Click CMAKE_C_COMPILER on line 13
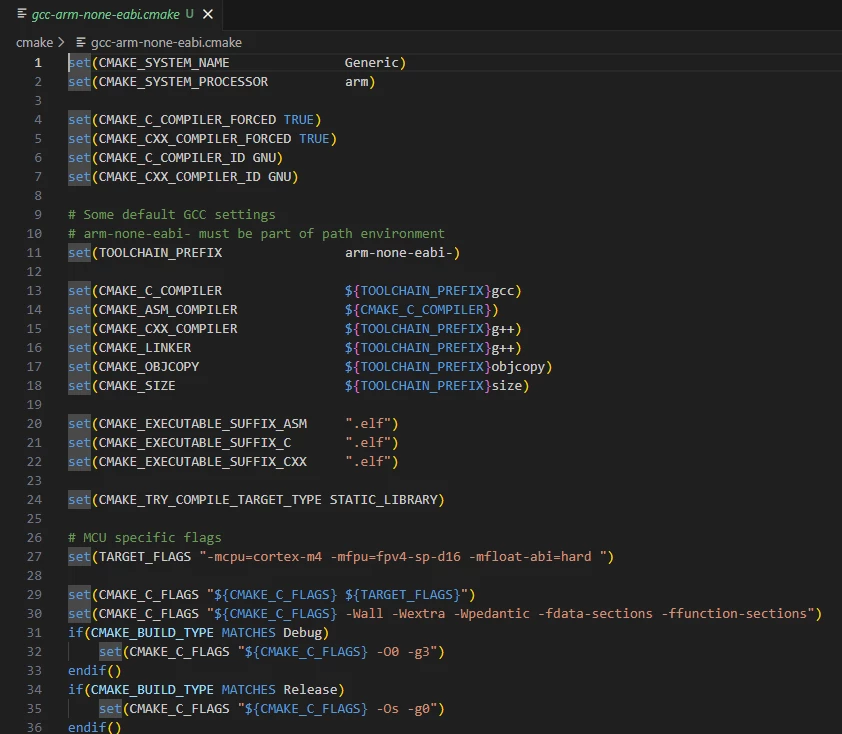The height and width of the screenshot is (734, 842). [x=160, y=291]
